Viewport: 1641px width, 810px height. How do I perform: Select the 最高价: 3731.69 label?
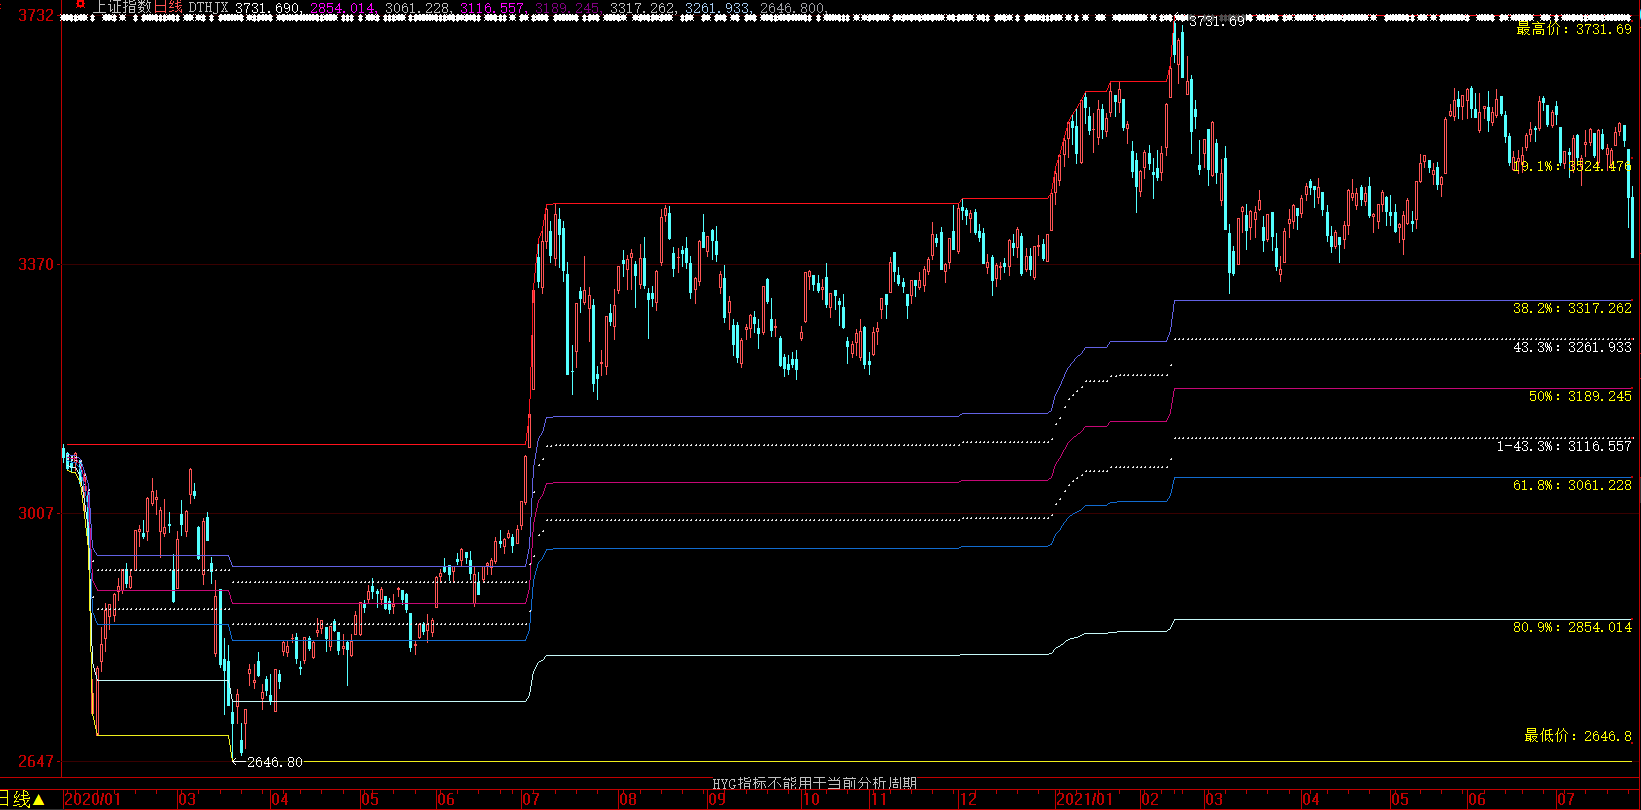[1574, 29]
